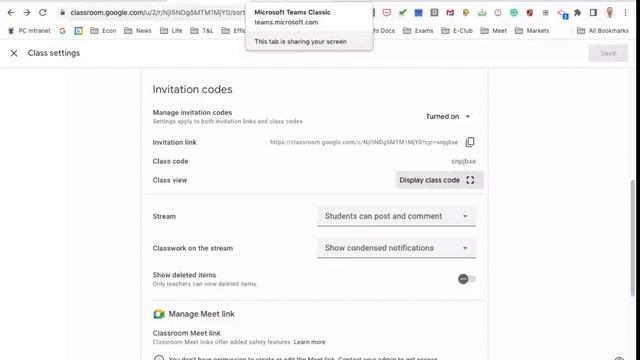Click the extension icon with the blue badge

click(563, 14)
